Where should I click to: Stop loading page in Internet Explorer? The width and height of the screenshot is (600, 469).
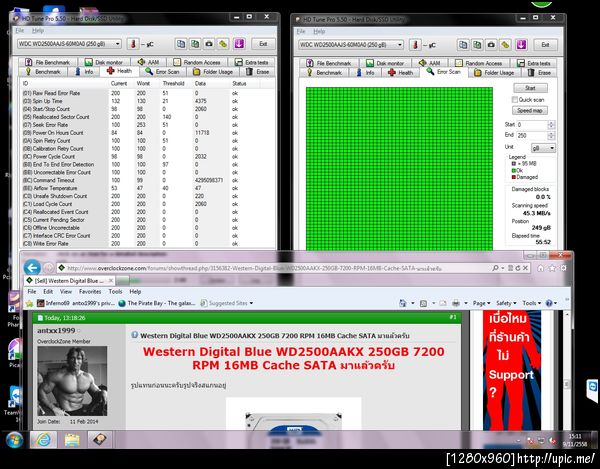pyautogui.click(x=525, y=268)
